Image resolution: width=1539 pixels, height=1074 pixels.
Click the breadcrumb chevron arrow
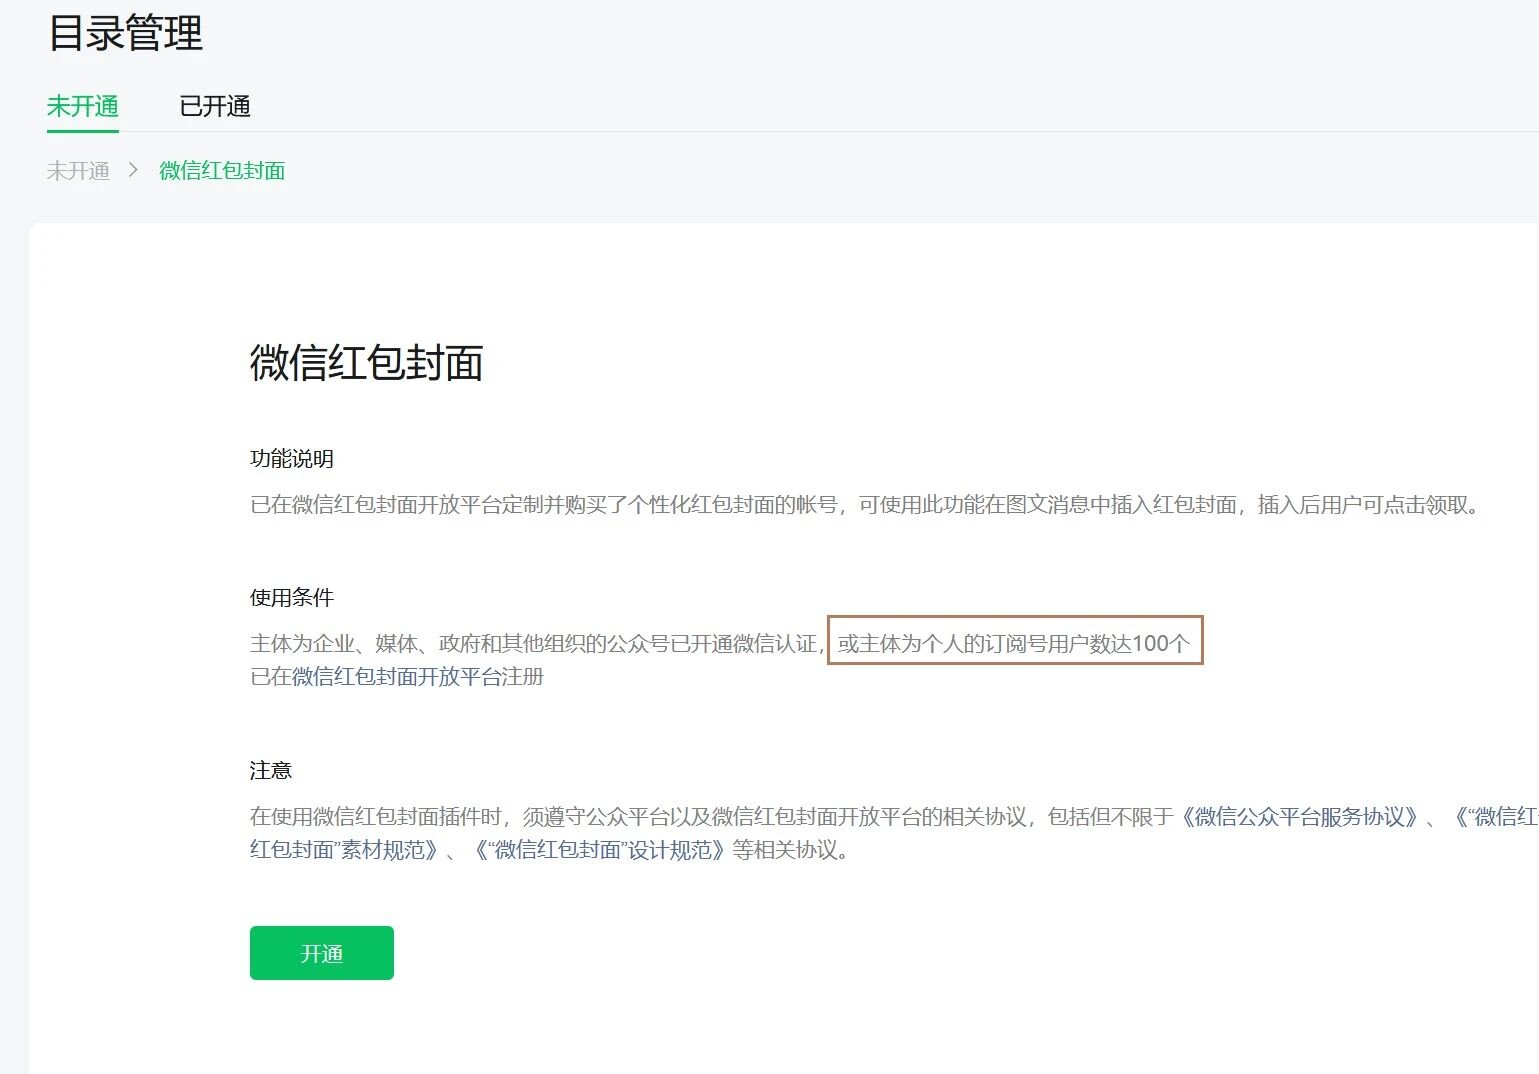coord(133,171)
